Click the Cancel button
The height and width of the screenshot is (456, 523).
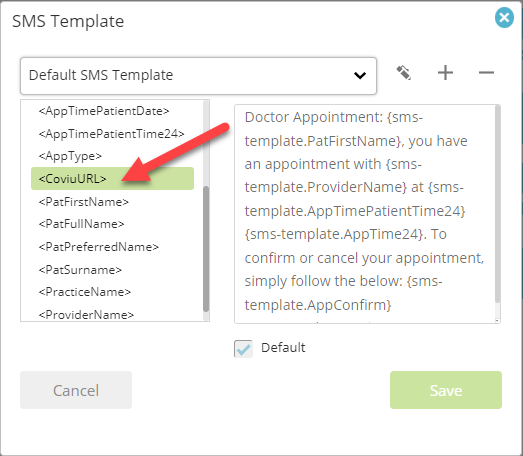click(x=76, y=390)
